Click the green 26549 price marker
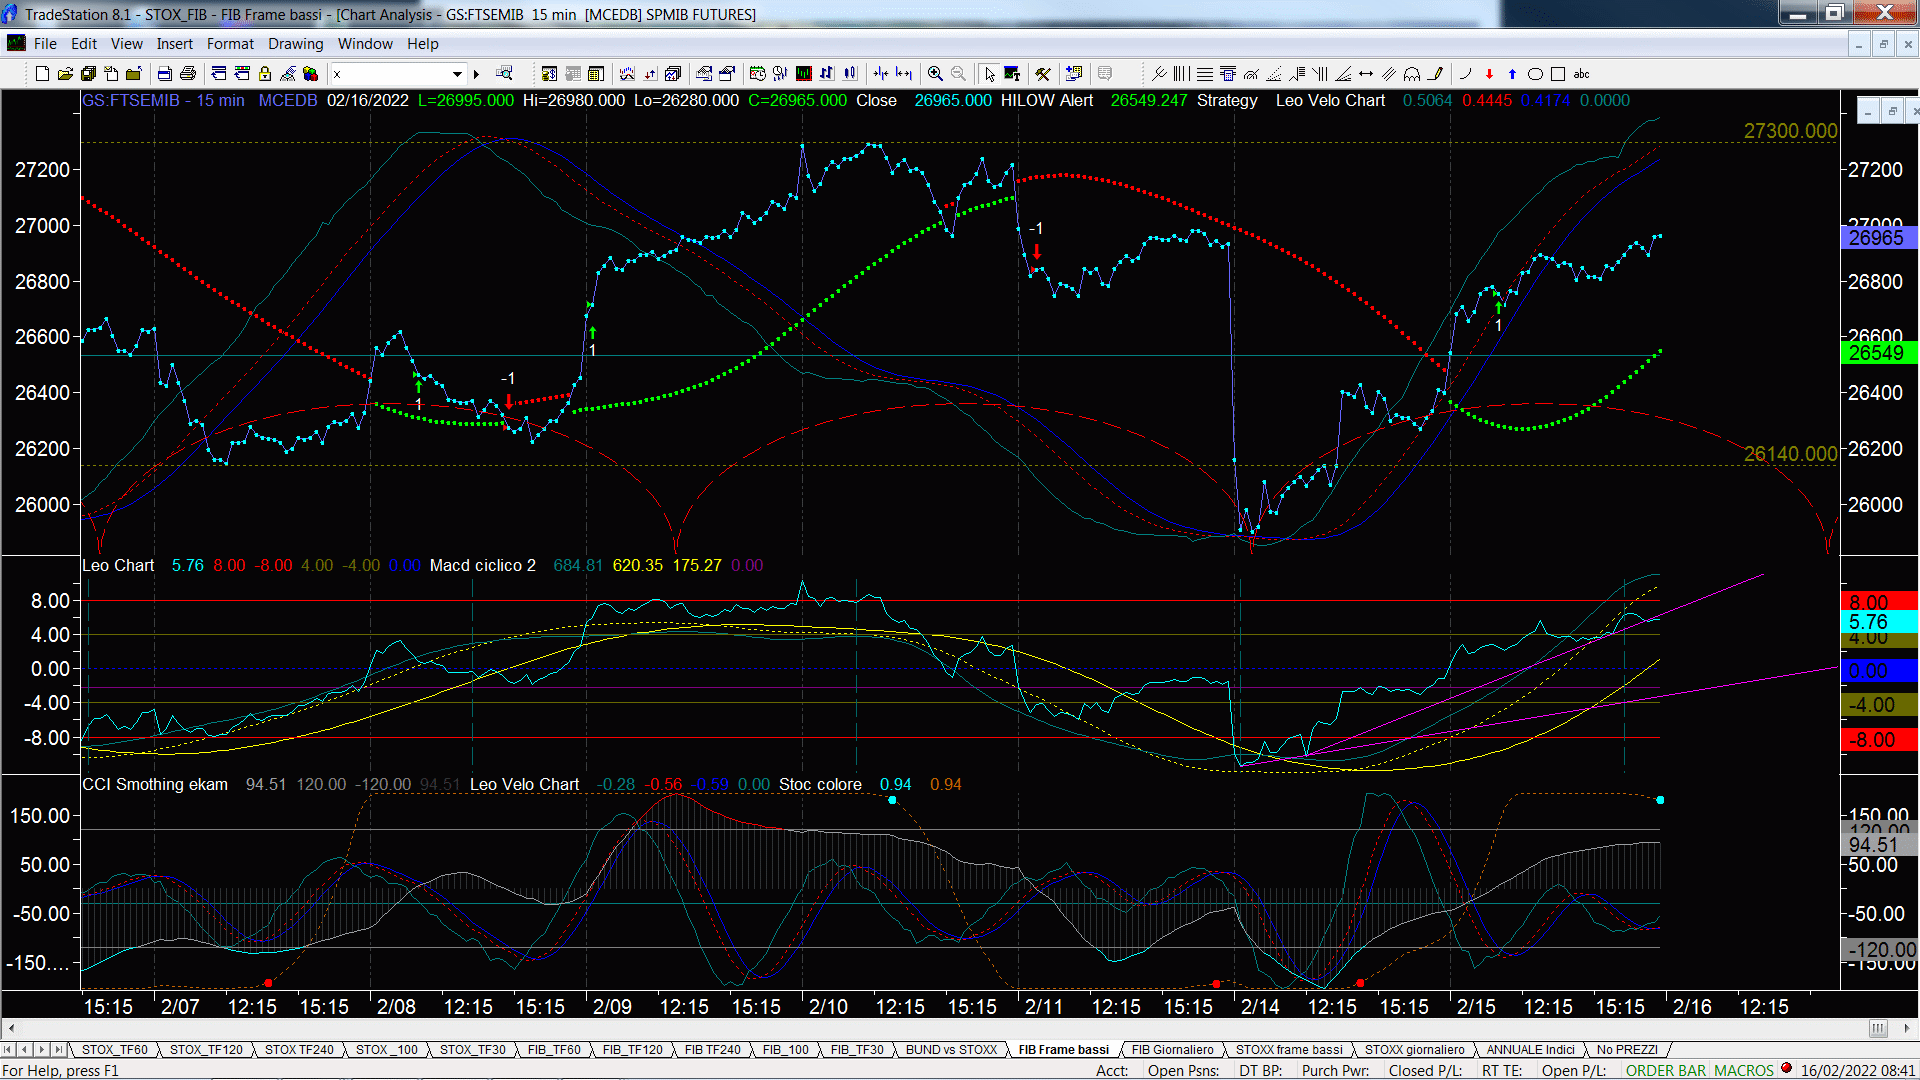 [1877, 353]
